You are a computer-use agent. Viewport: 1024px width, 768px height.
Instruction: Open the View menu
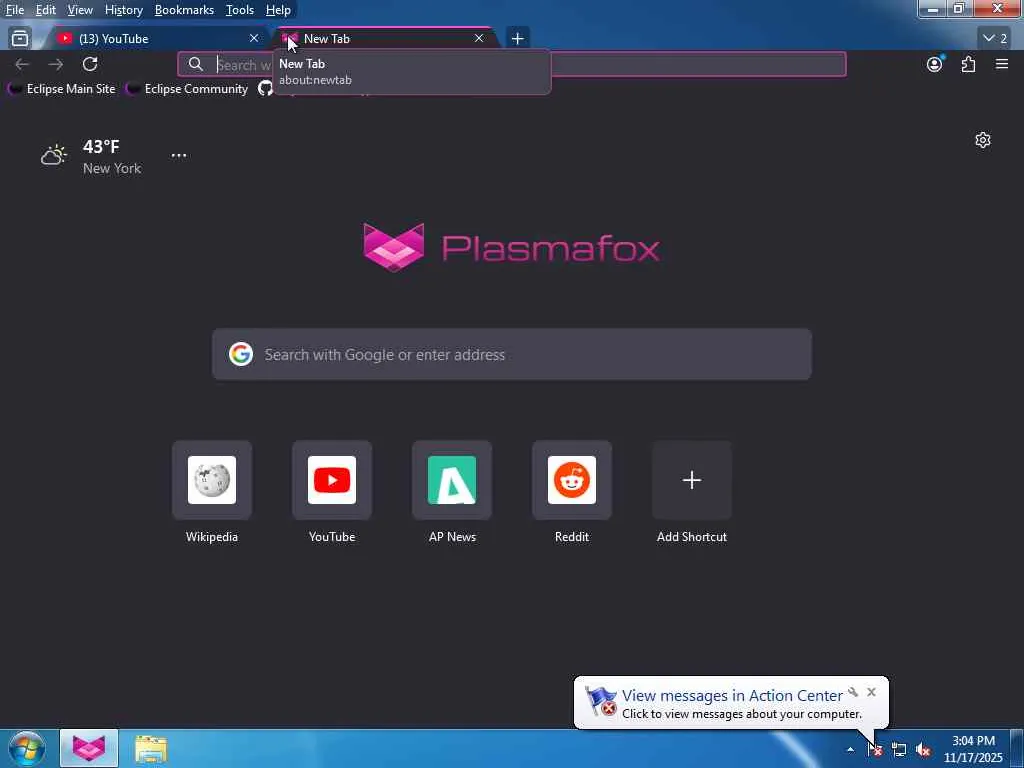tap(80, 10)
